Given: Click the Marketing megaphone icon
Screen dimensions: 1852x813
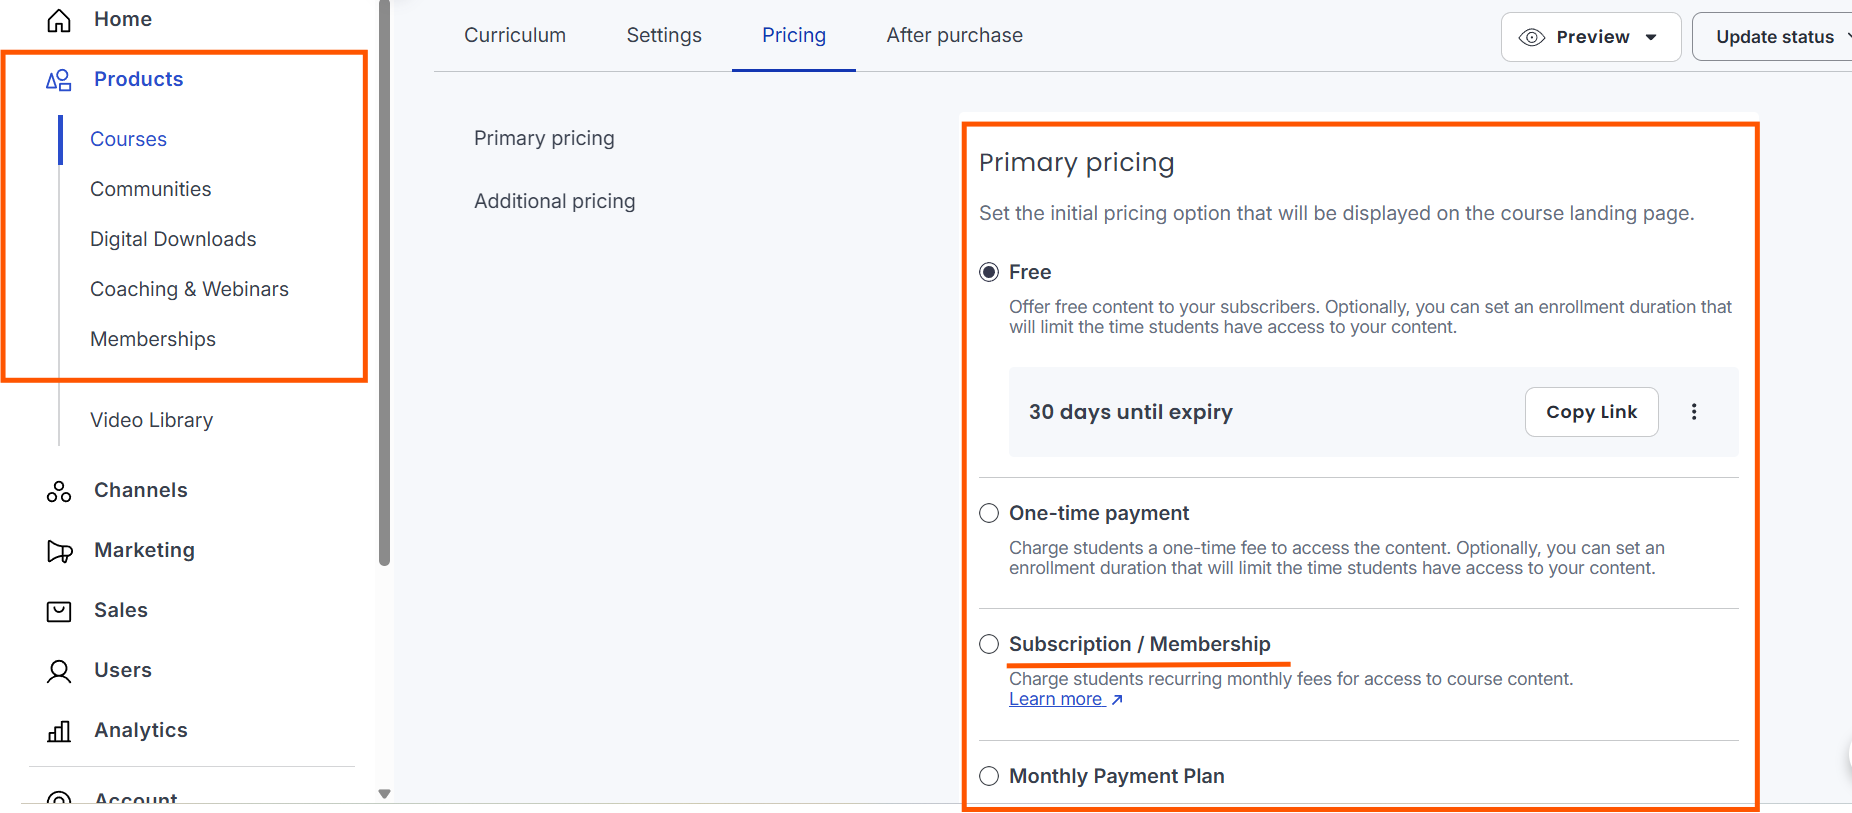Looking at the screenshot, I should click(x=59, y=551).
